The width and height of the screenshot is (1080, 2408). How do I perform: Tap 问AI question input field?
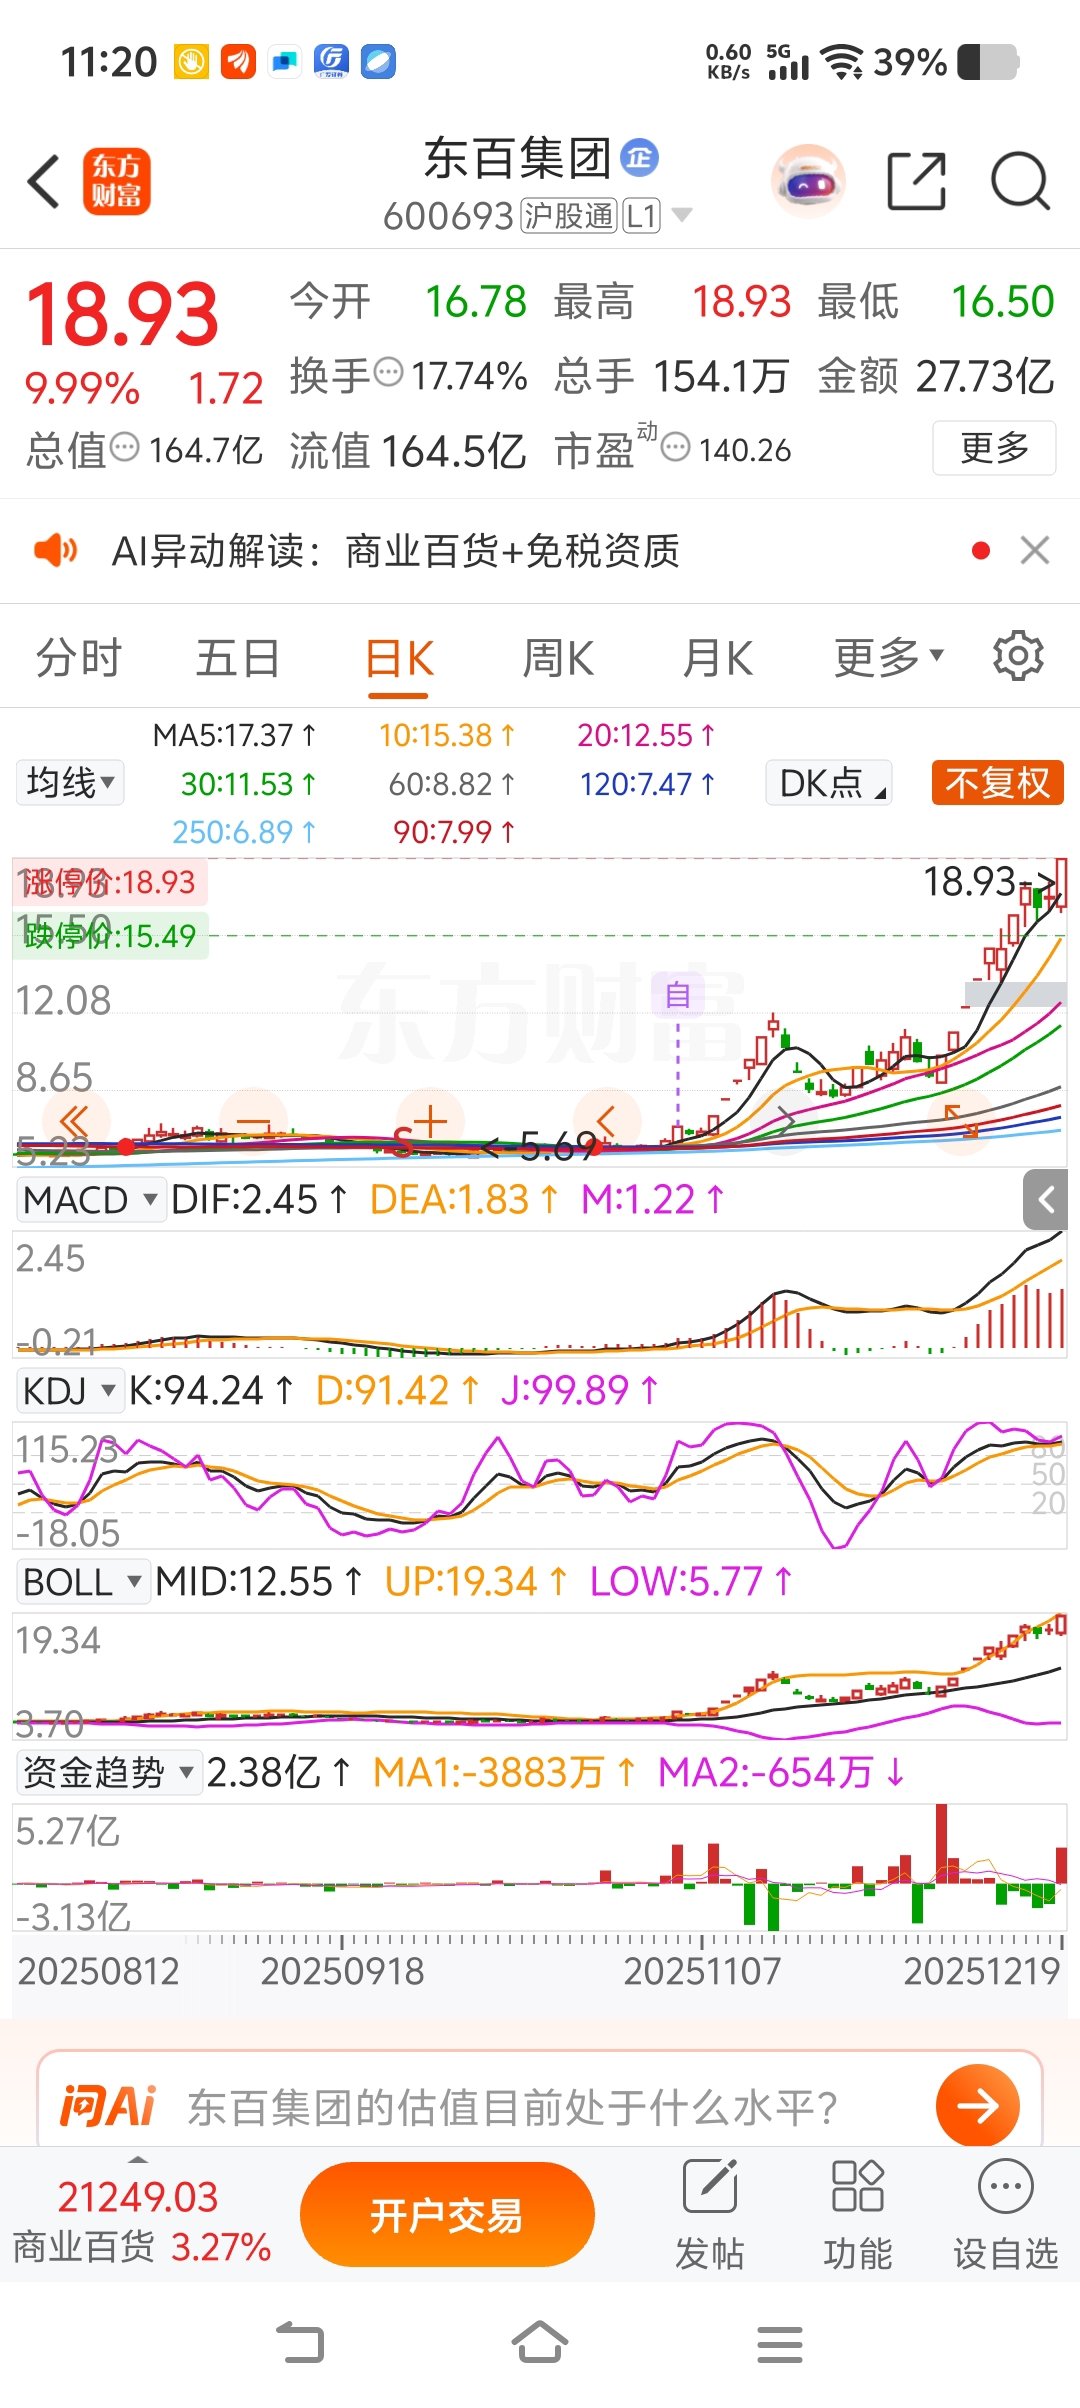[540, 2105]
